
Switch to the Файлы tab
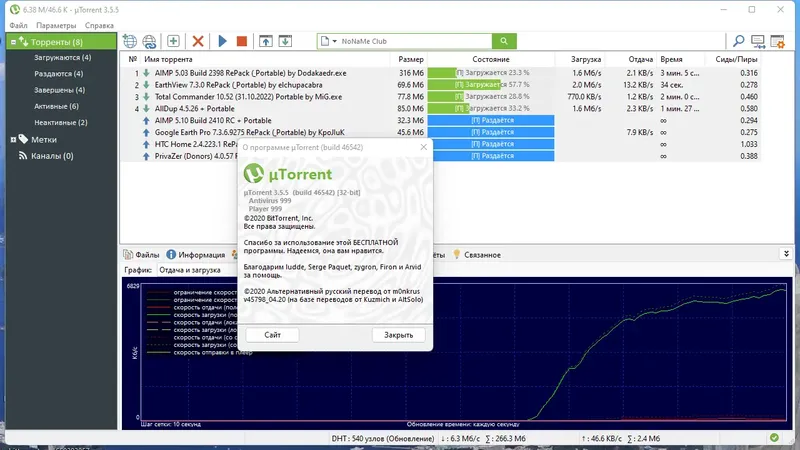tap(142, 255)
